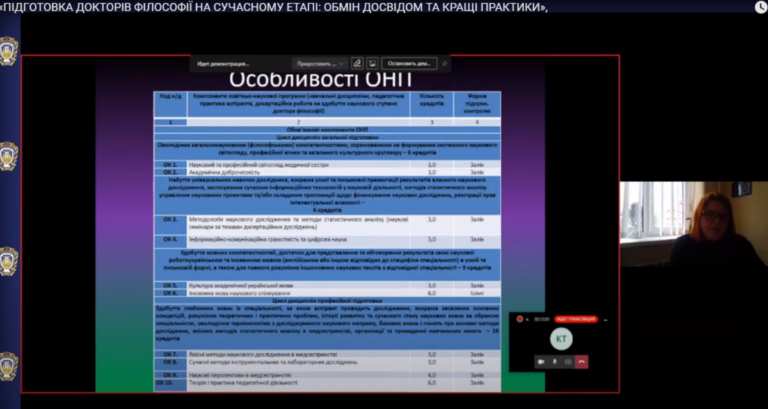
Task: Click the share screen icon in call controls
Action: pyautogui.click(x=567, y=361)
